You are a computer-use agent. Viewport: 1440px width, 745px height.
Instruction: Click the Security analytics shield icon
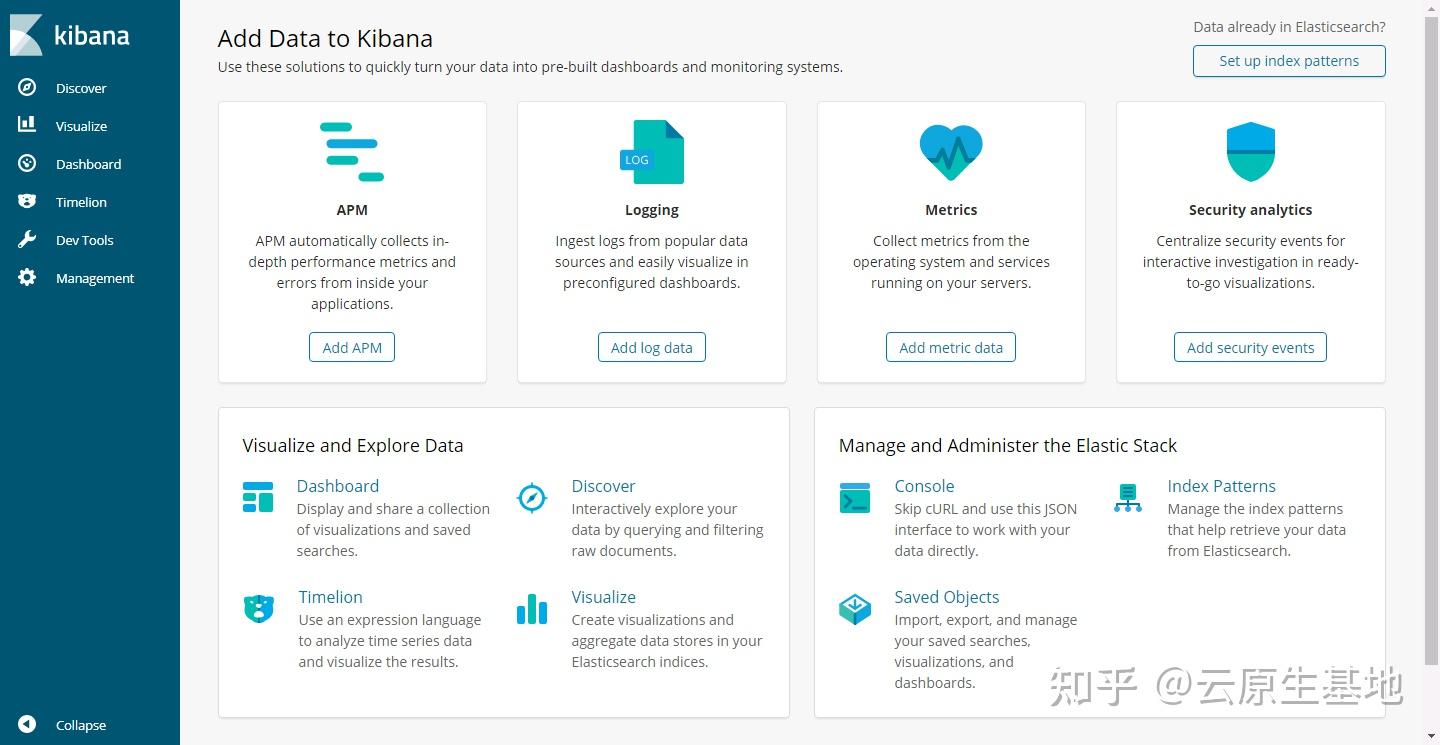click(1250, 152)
